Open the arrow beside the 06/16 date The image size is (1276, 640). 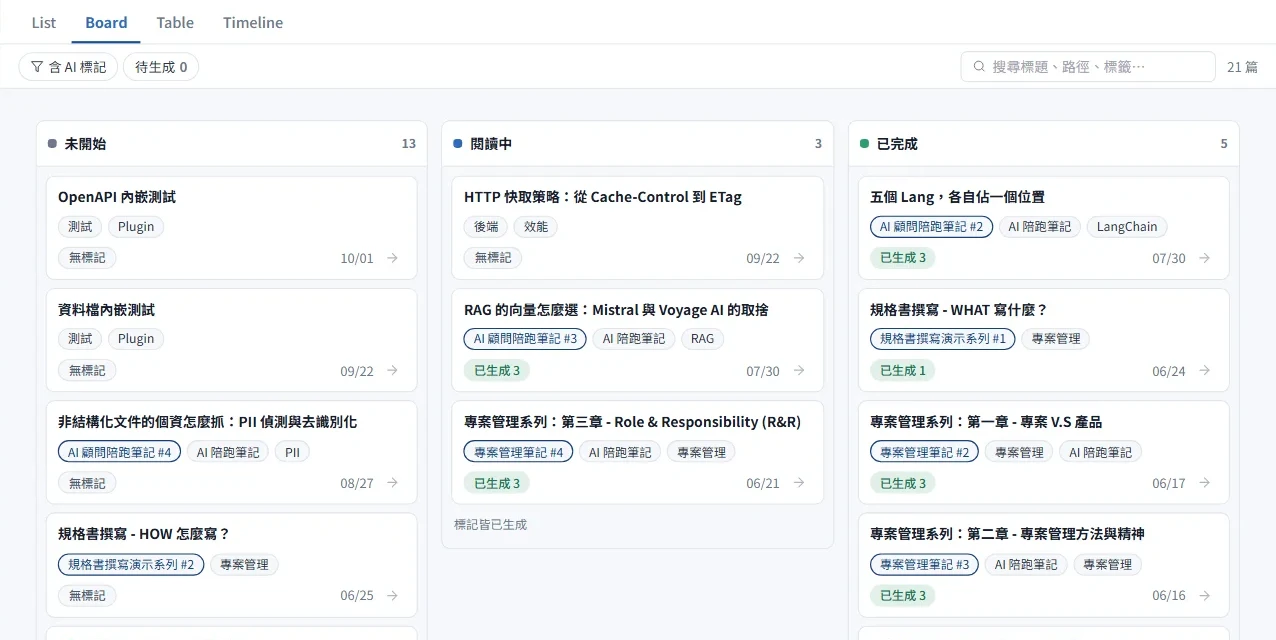(1205, 595)
